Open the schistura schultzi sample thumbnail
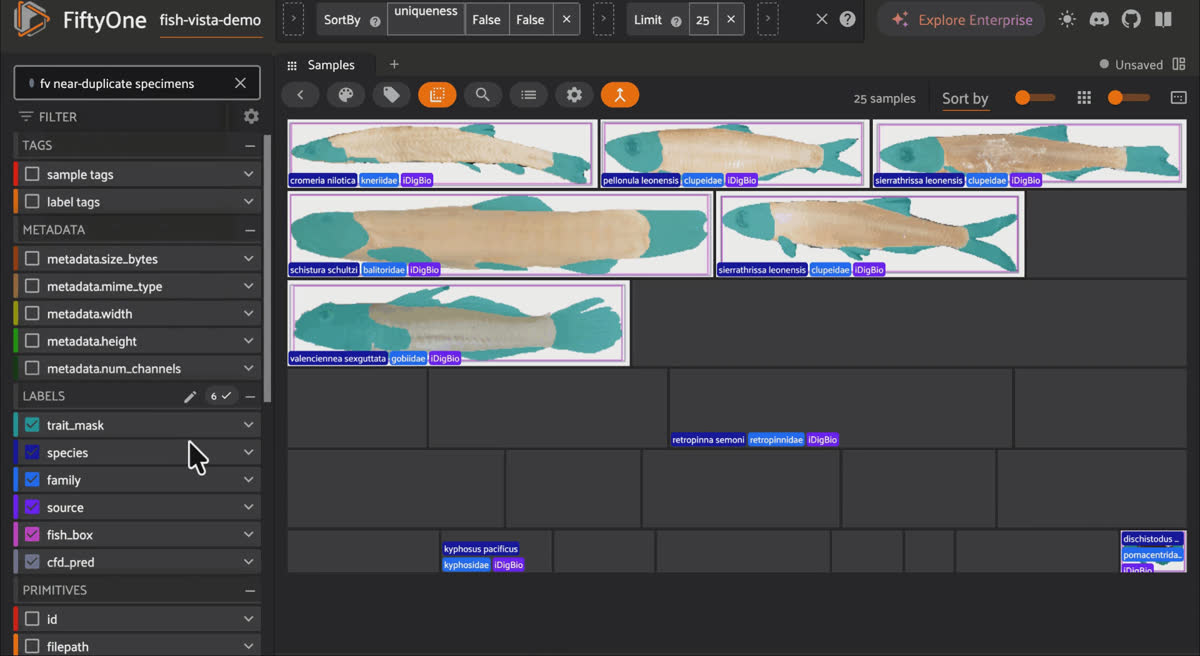 tap(500, 235)
